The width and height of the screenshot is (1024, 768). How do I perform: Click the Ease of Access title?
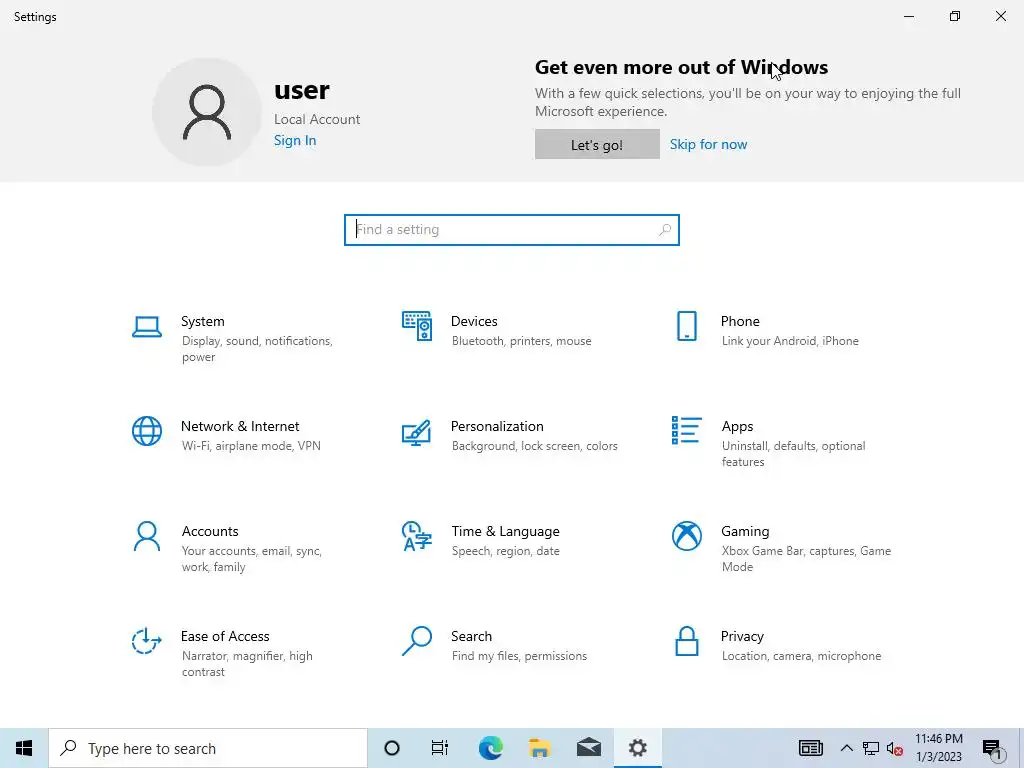point(225,636)
